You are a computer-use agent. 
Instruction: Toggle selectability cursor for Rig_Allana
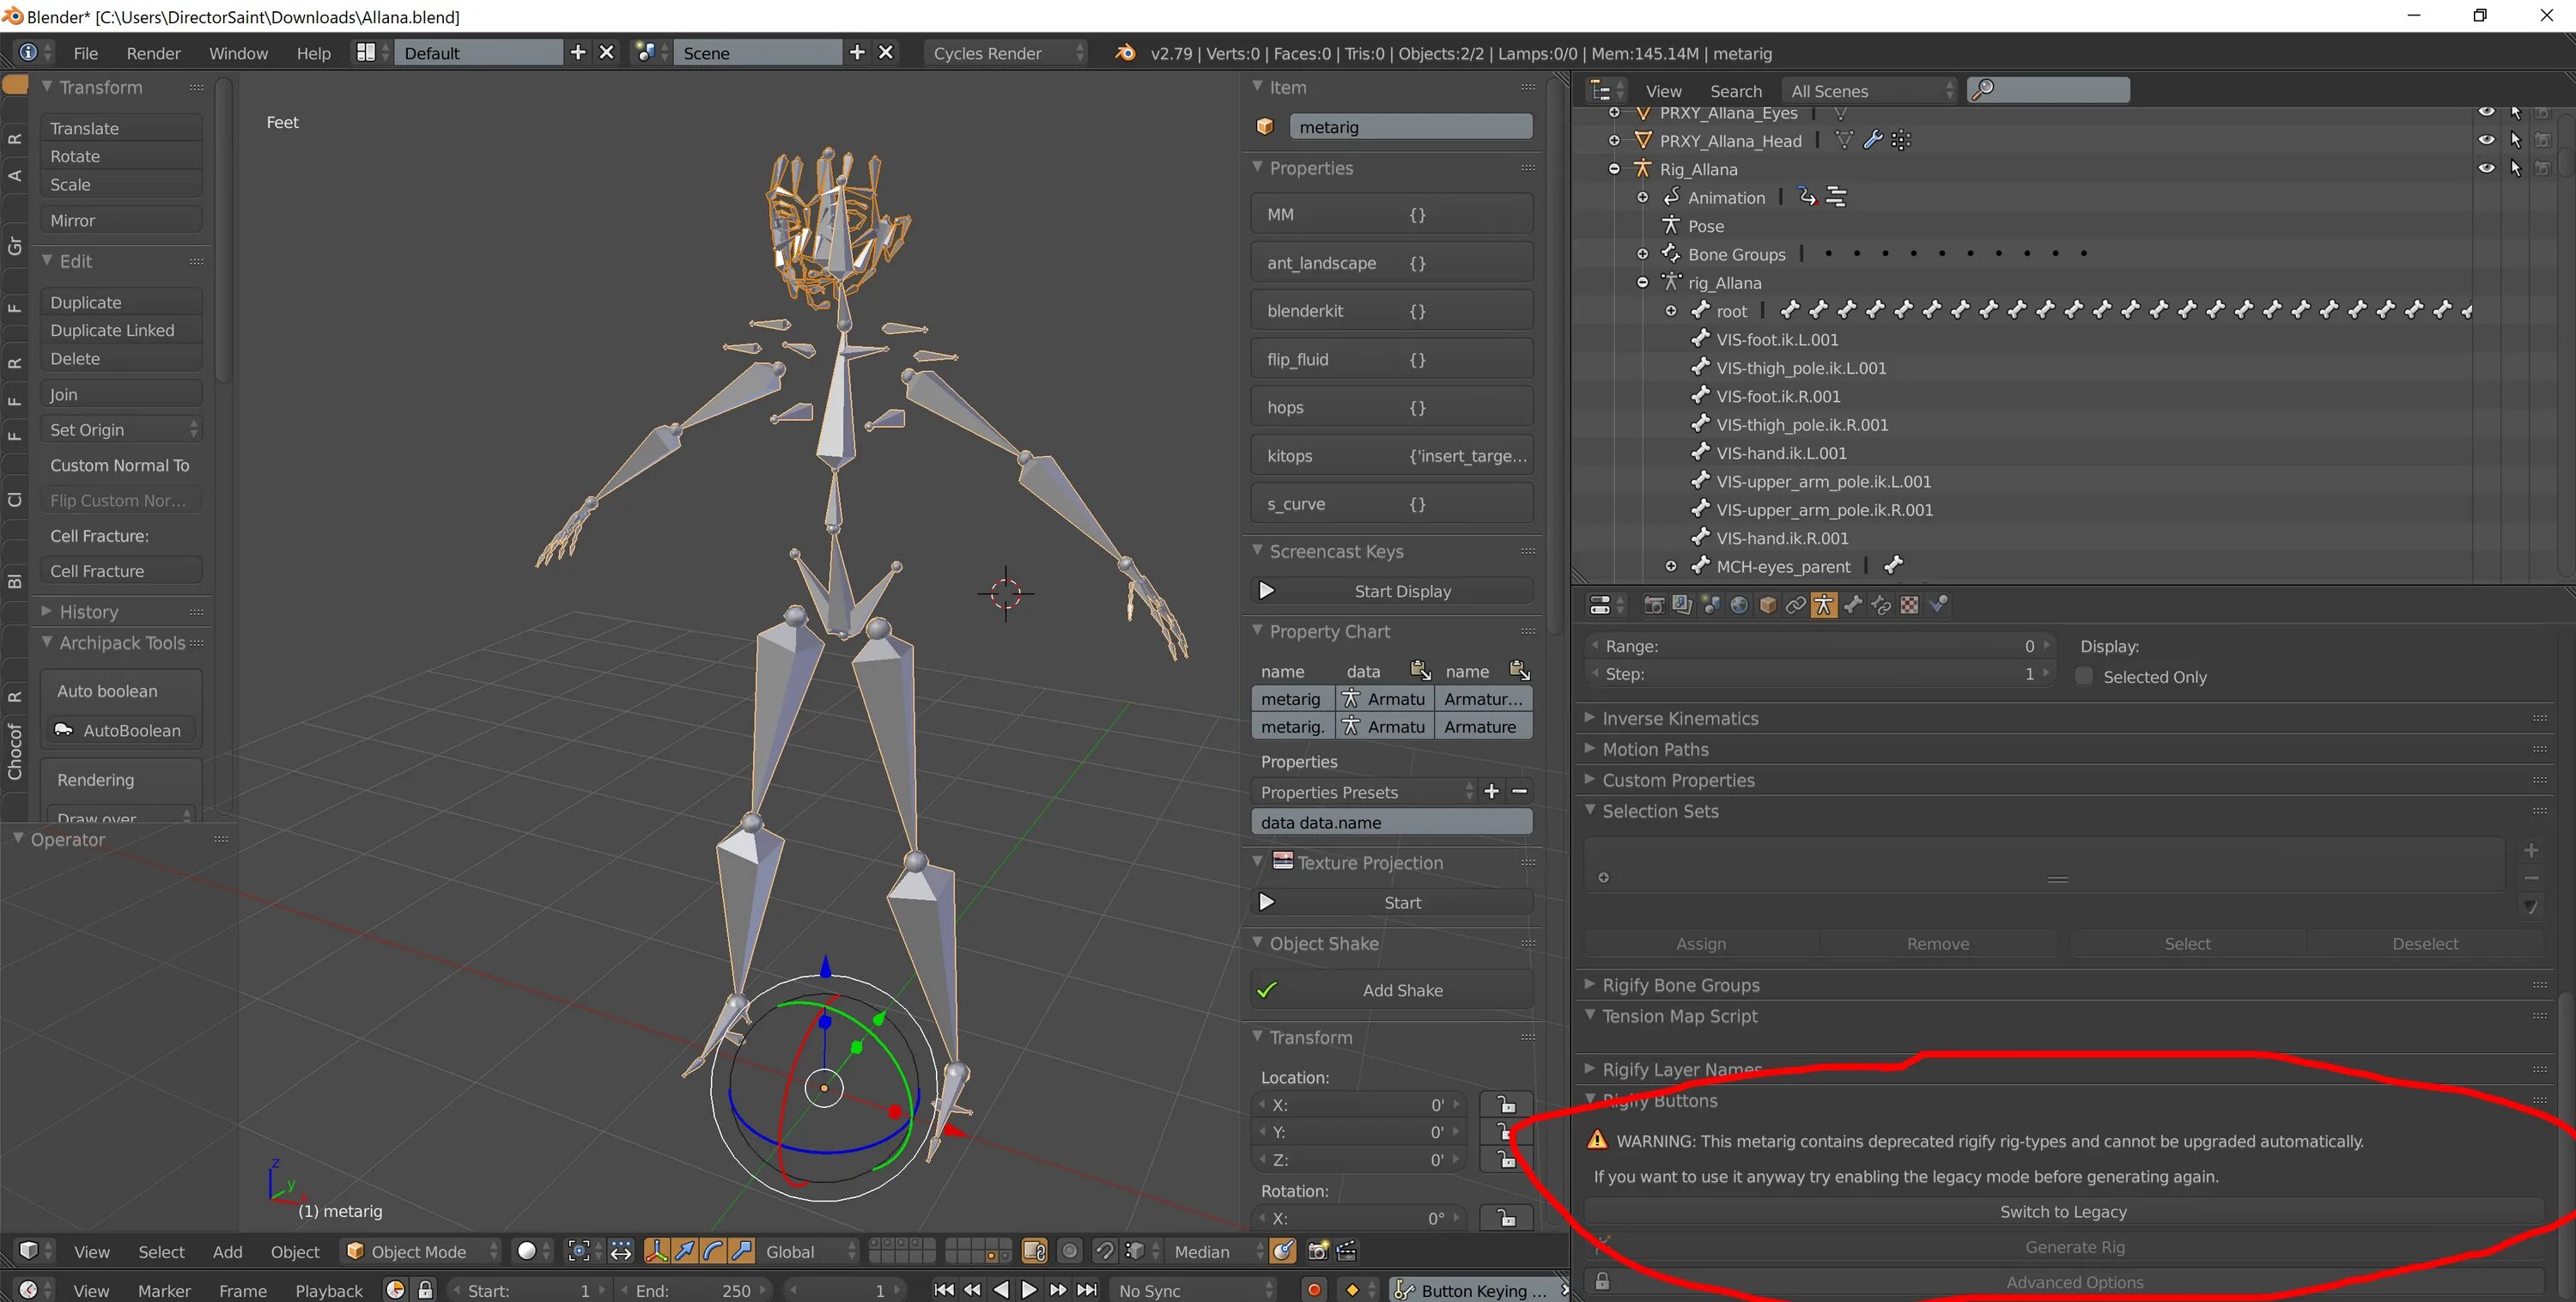2515,168
